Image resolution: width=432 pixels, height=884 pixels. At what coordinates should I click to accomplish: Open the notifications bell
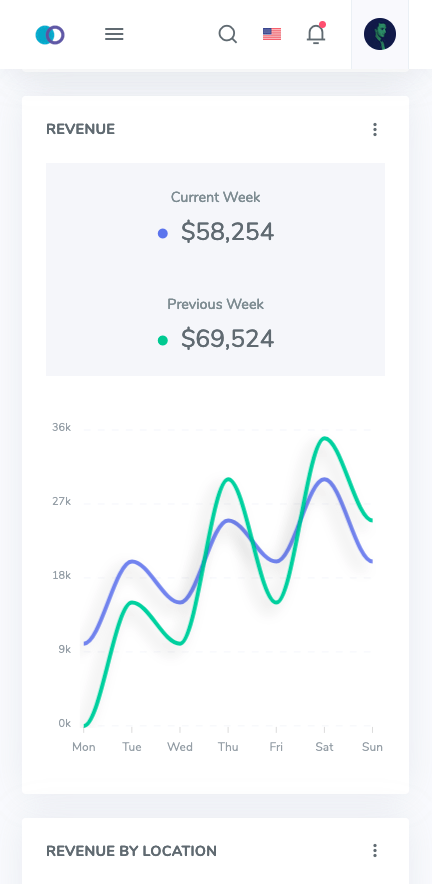[316, 34]
